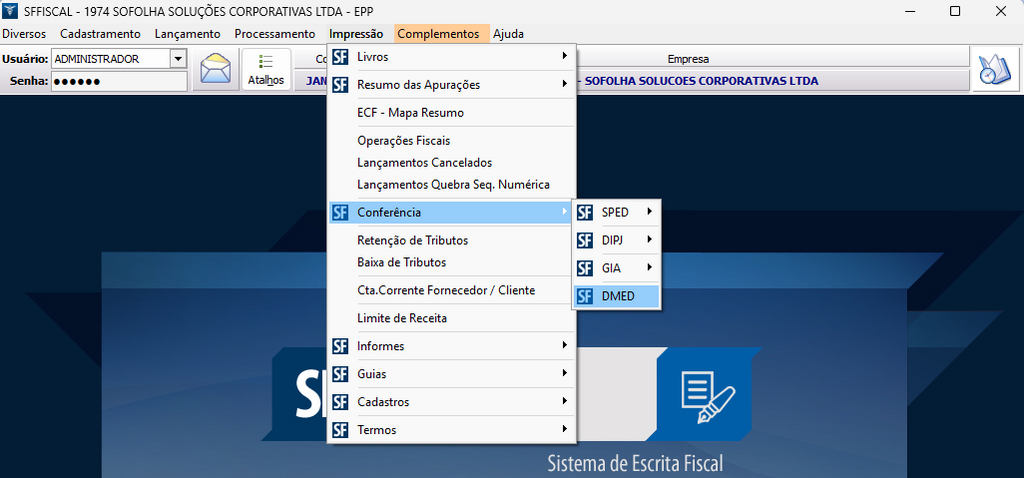Screen dimensions: 1024x478
Task: Choose Retenção de Tributos
Action: pos(412,240)
